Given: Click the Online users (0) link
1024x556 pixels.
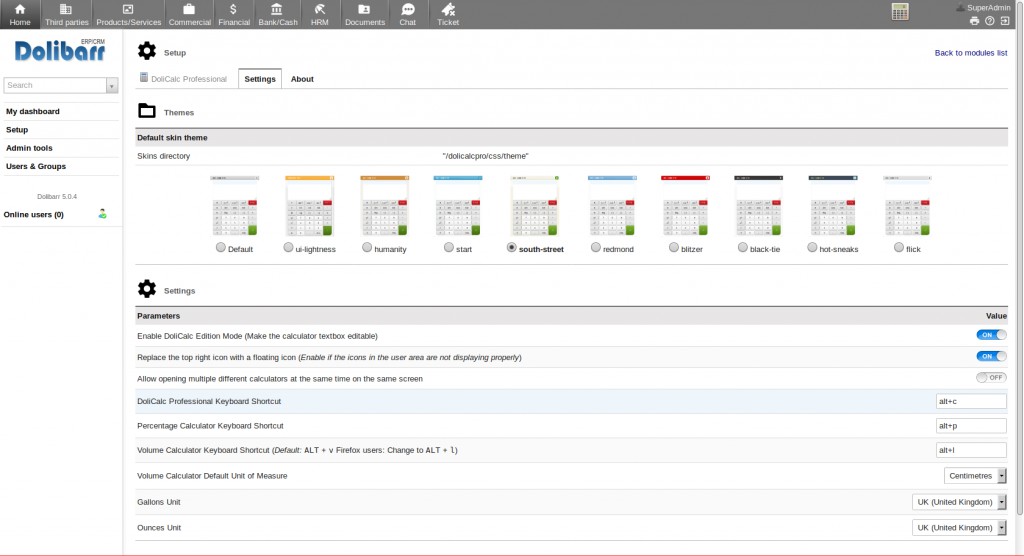Looking at the screenshot, I should click(34, 214).
